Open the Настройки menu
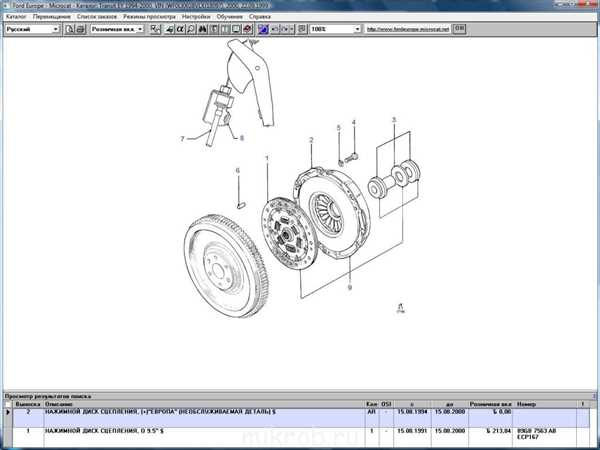 pyautogui.click(x=196, y=17)
